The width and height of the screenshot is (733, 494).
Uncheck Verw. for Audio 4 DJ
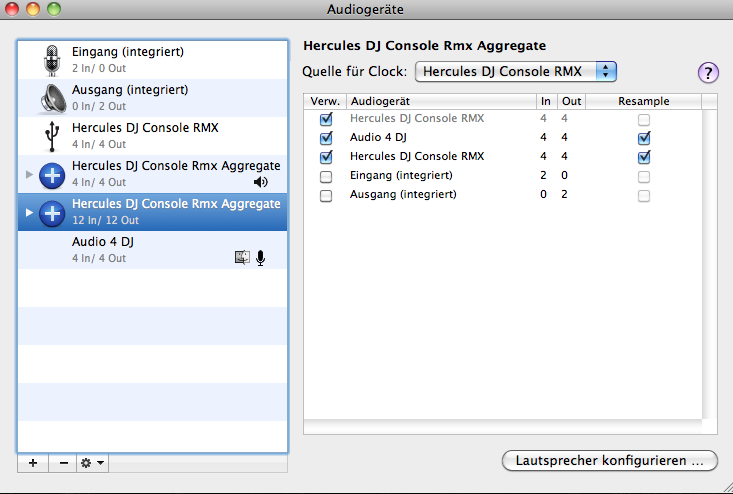(x=326, y=138)
